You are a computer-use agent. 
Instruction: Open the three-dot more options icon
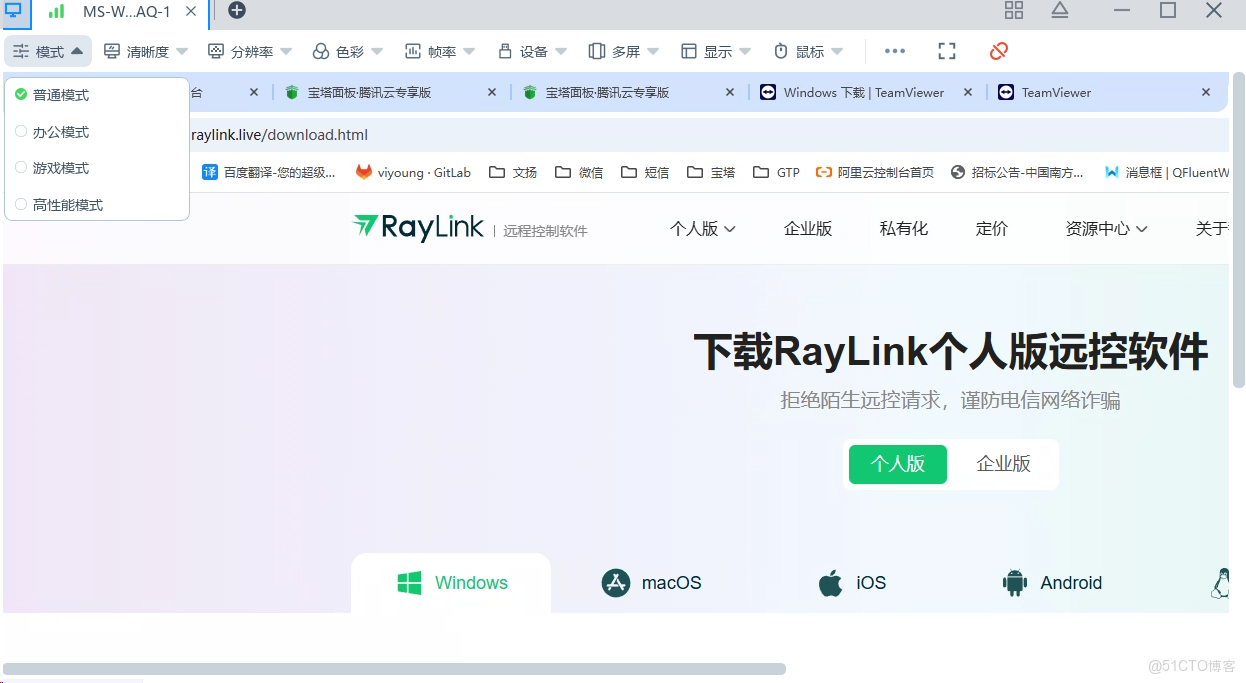point(895,51)
